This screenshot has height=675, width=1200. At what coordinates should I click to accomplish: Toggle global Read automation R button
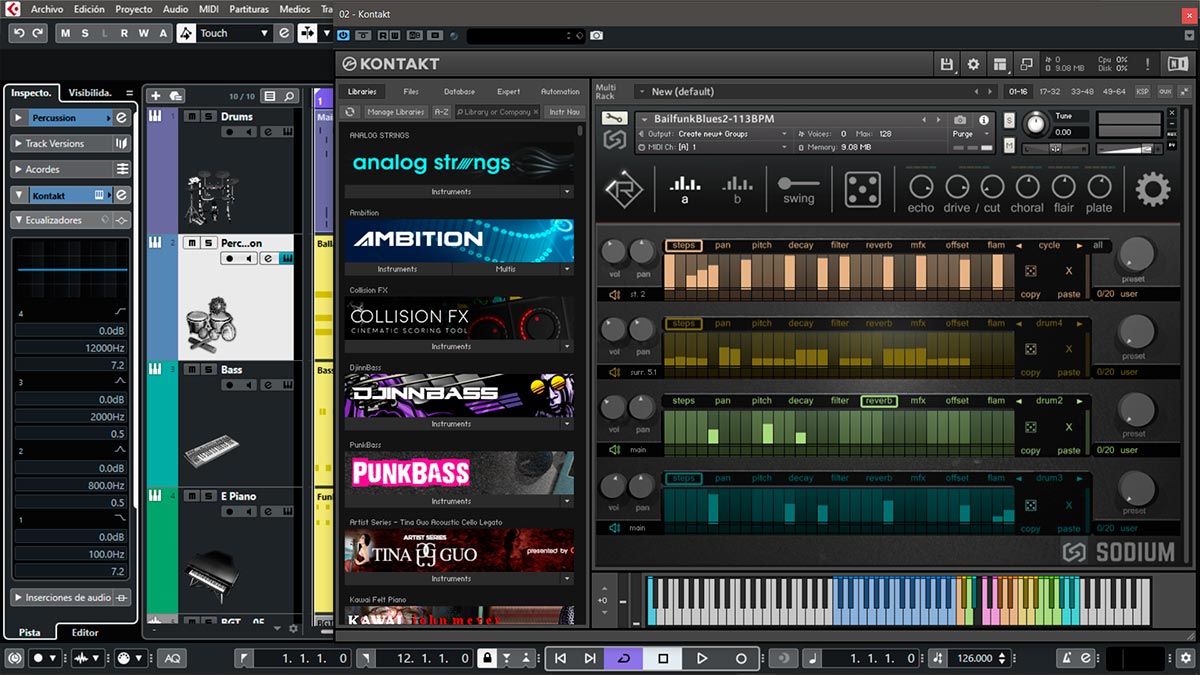coord(124,33)
